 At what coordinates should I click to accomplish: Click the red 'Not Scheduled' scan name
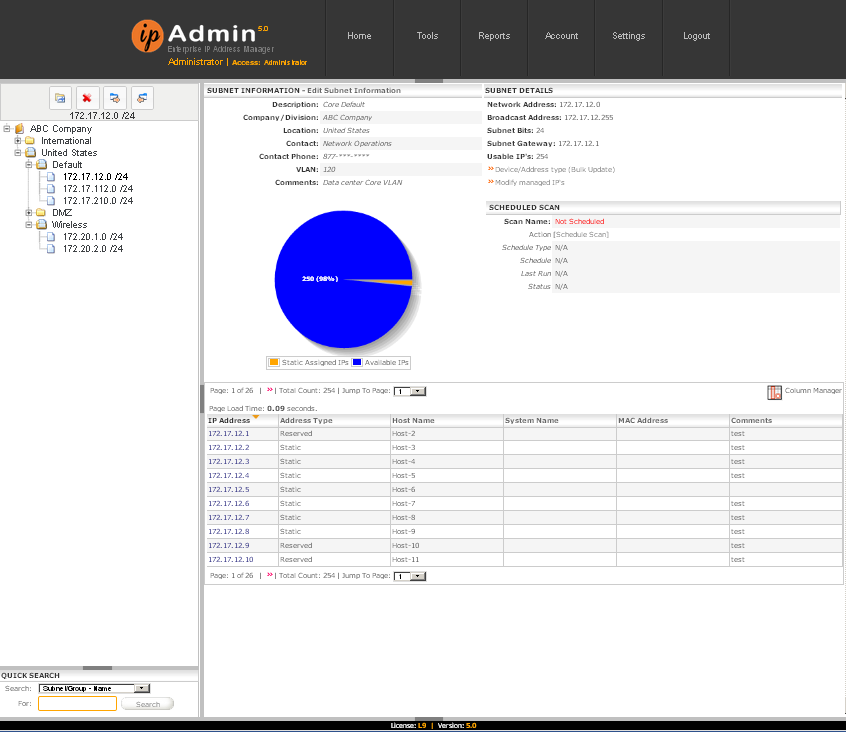tap(579, 222)
